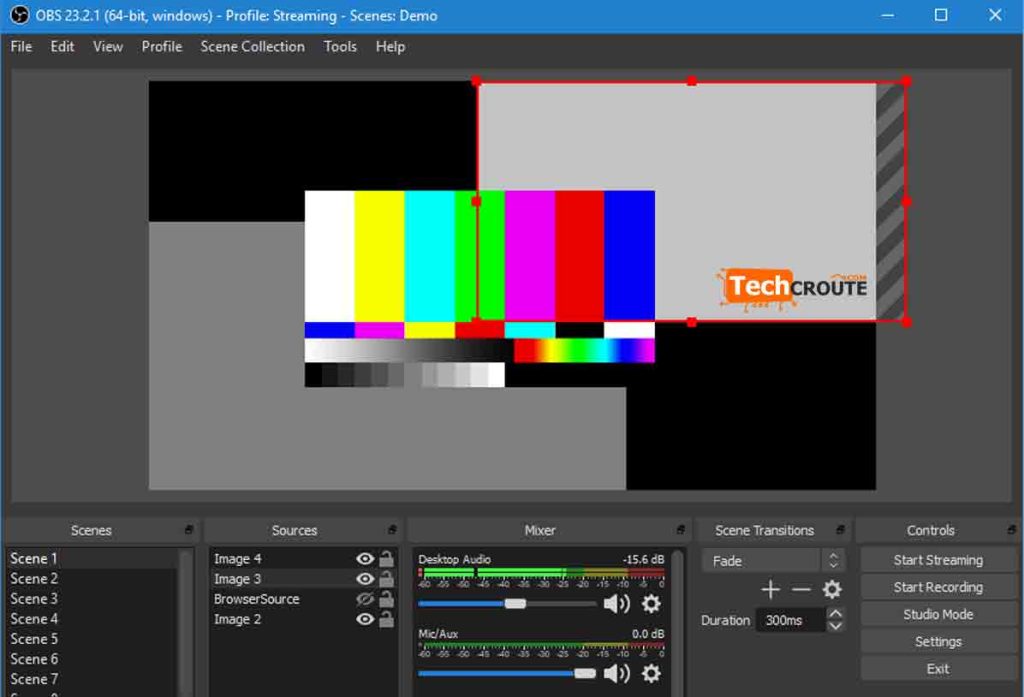Open Studio Mode
Screen dimensions: 1024x697
pyautogui.click(x=938, y=614)
